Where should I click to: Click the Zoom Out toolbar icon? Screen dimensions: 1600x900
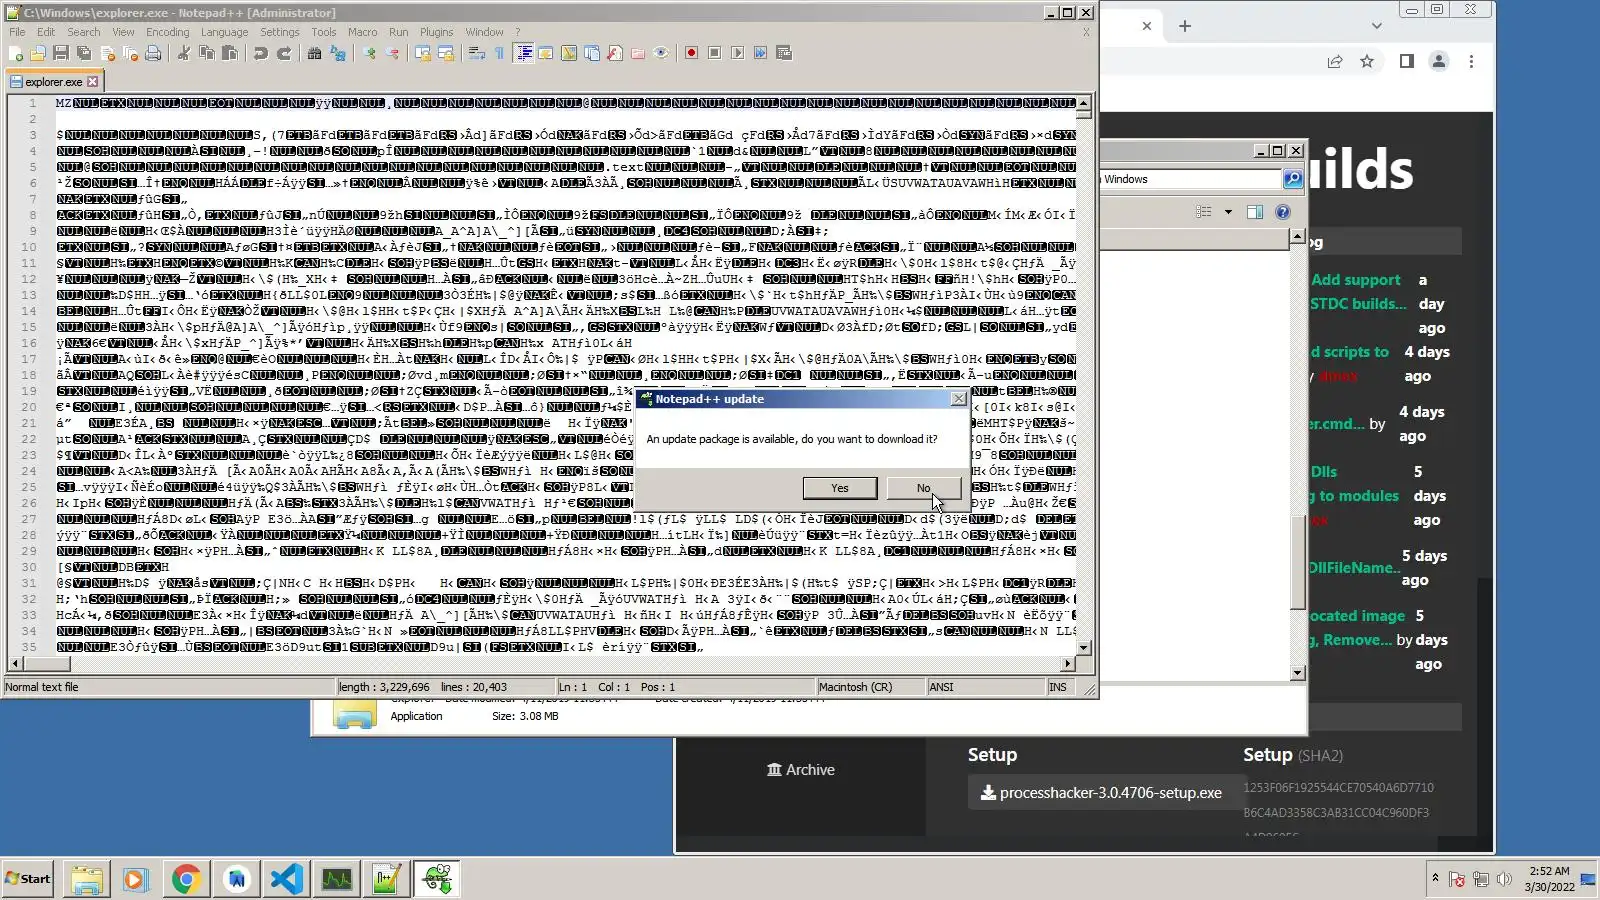coord(392,53)
